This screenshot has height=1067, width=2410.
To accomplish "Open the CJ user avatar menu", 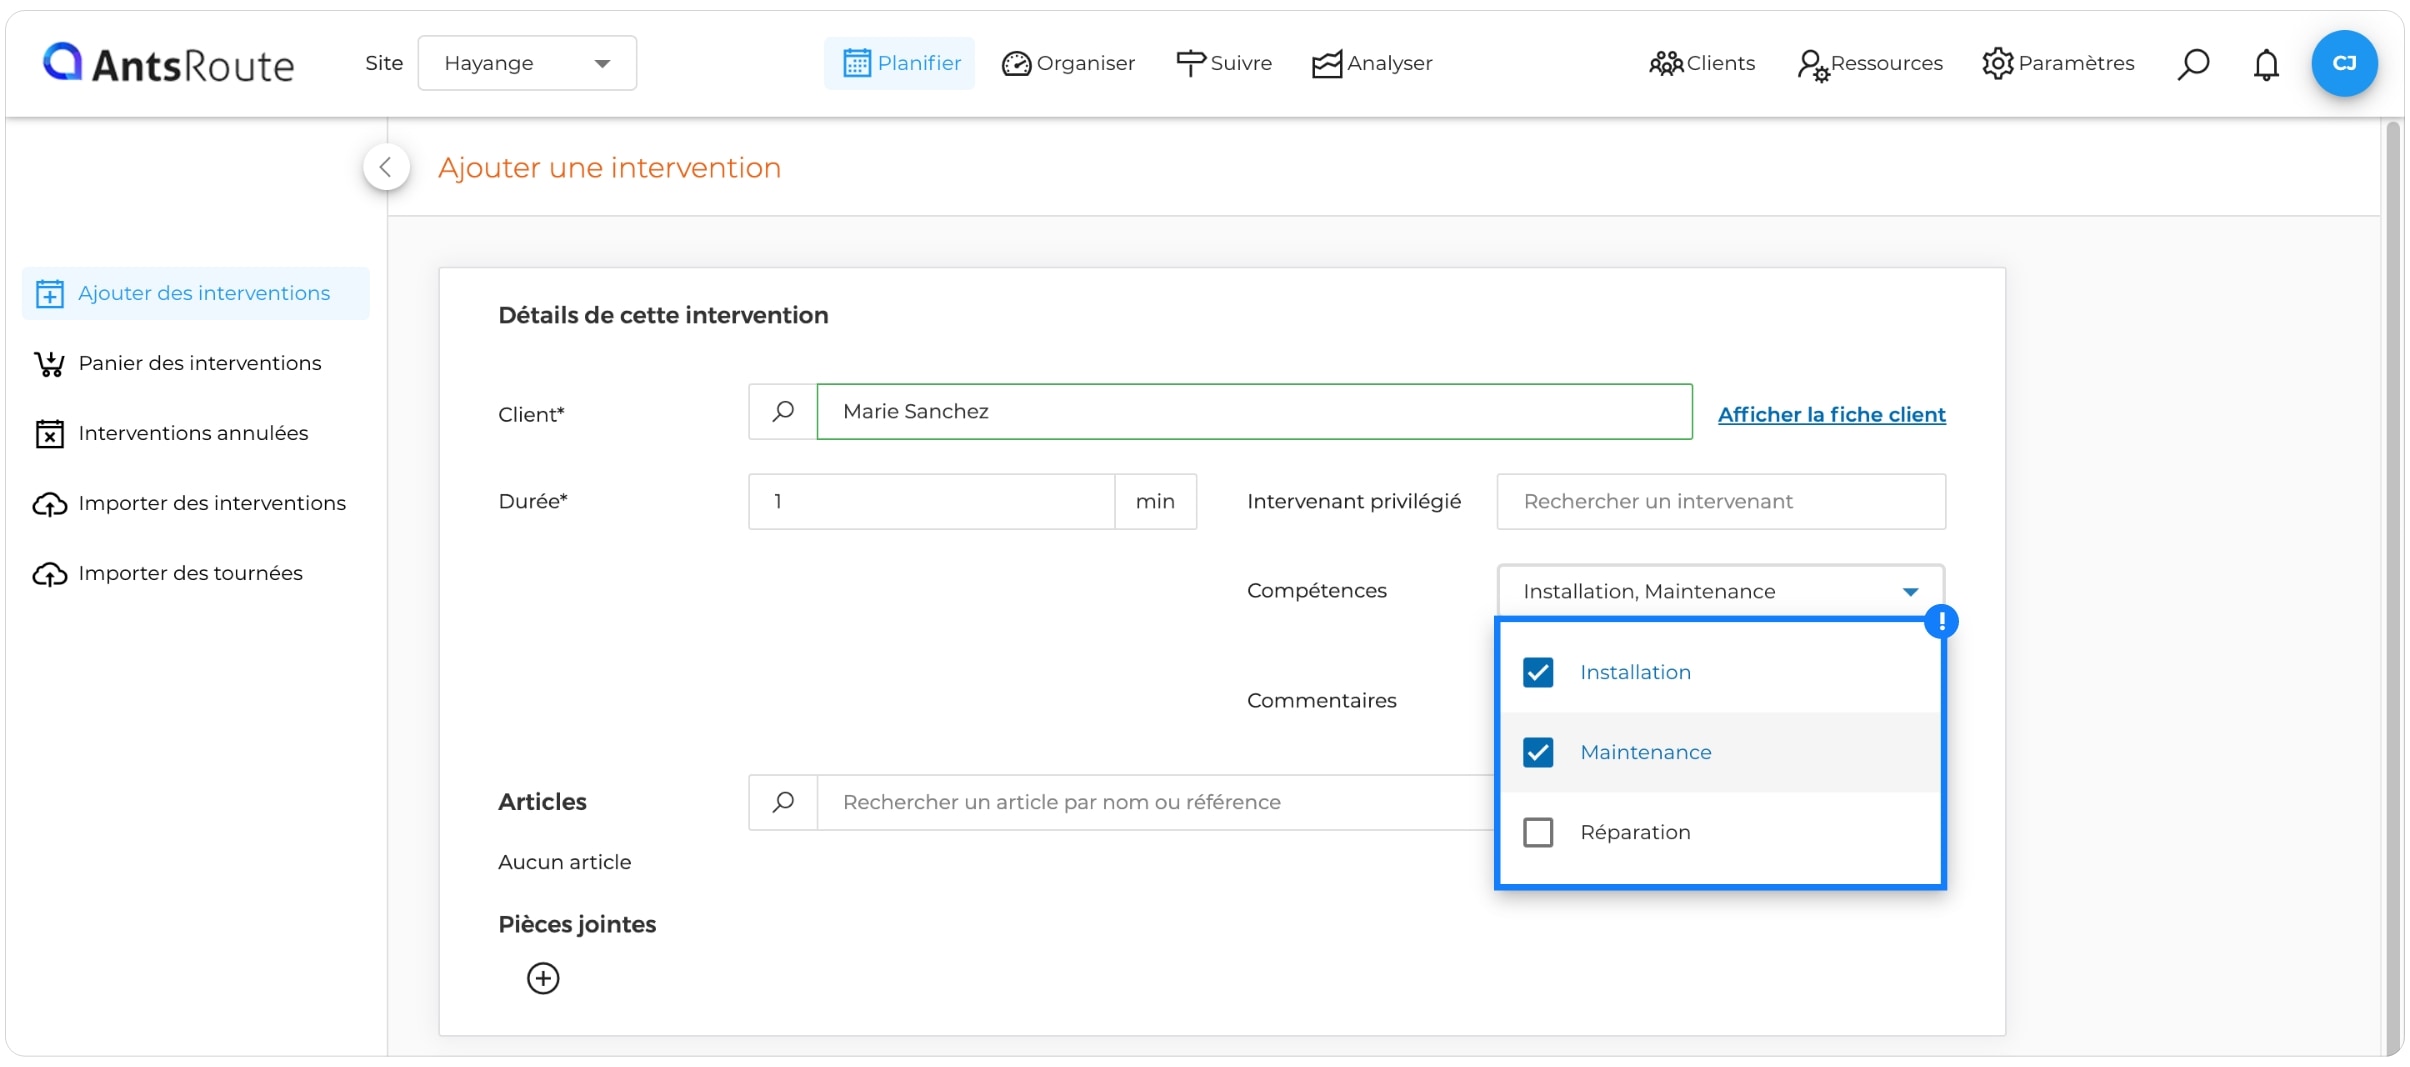I will [x=2344, y=63].
